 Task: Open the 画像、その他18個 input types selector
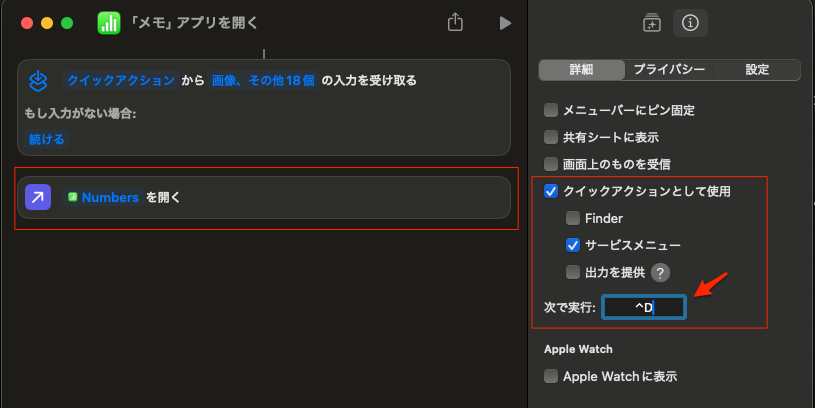[x=263, y=80]
